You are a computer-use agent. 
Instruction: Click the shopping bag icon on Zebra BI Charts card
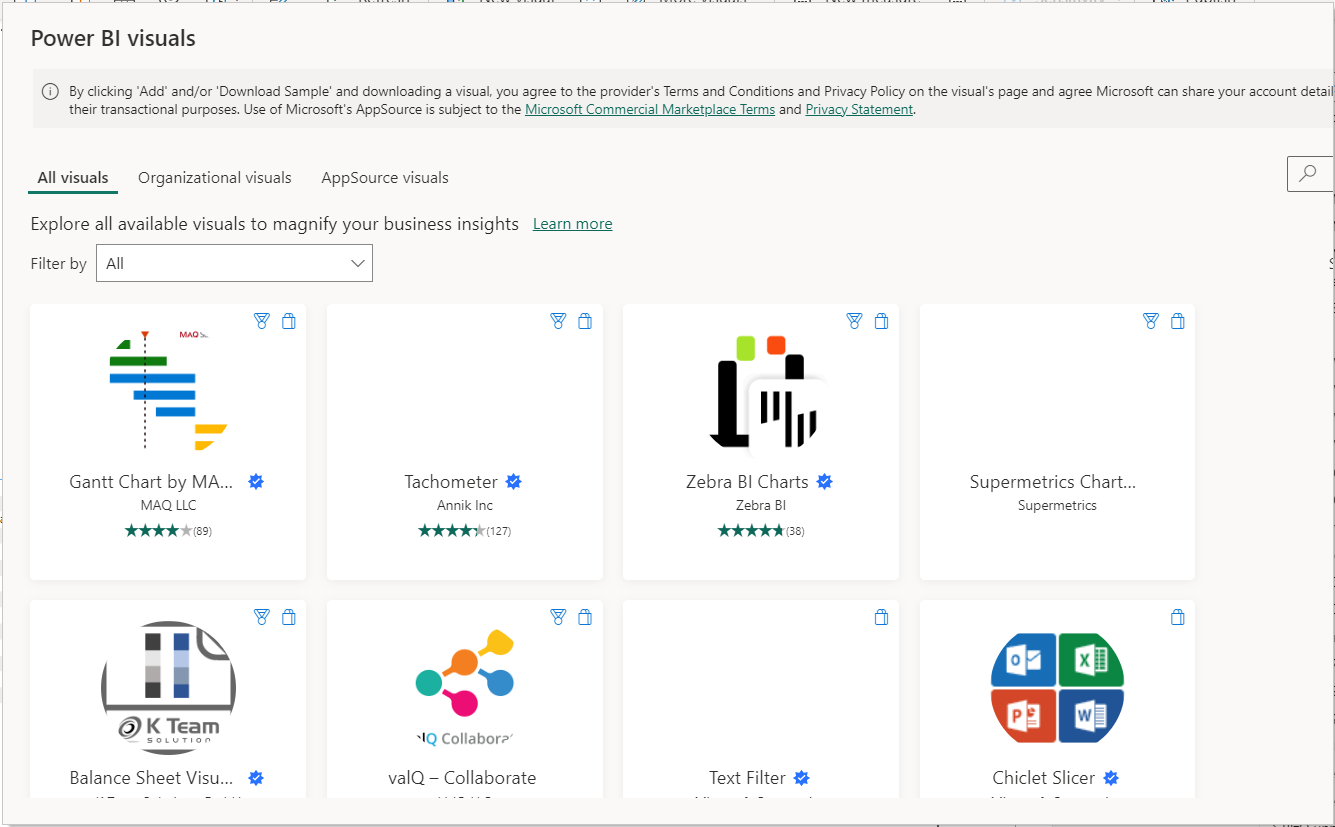tap(881, 321)
